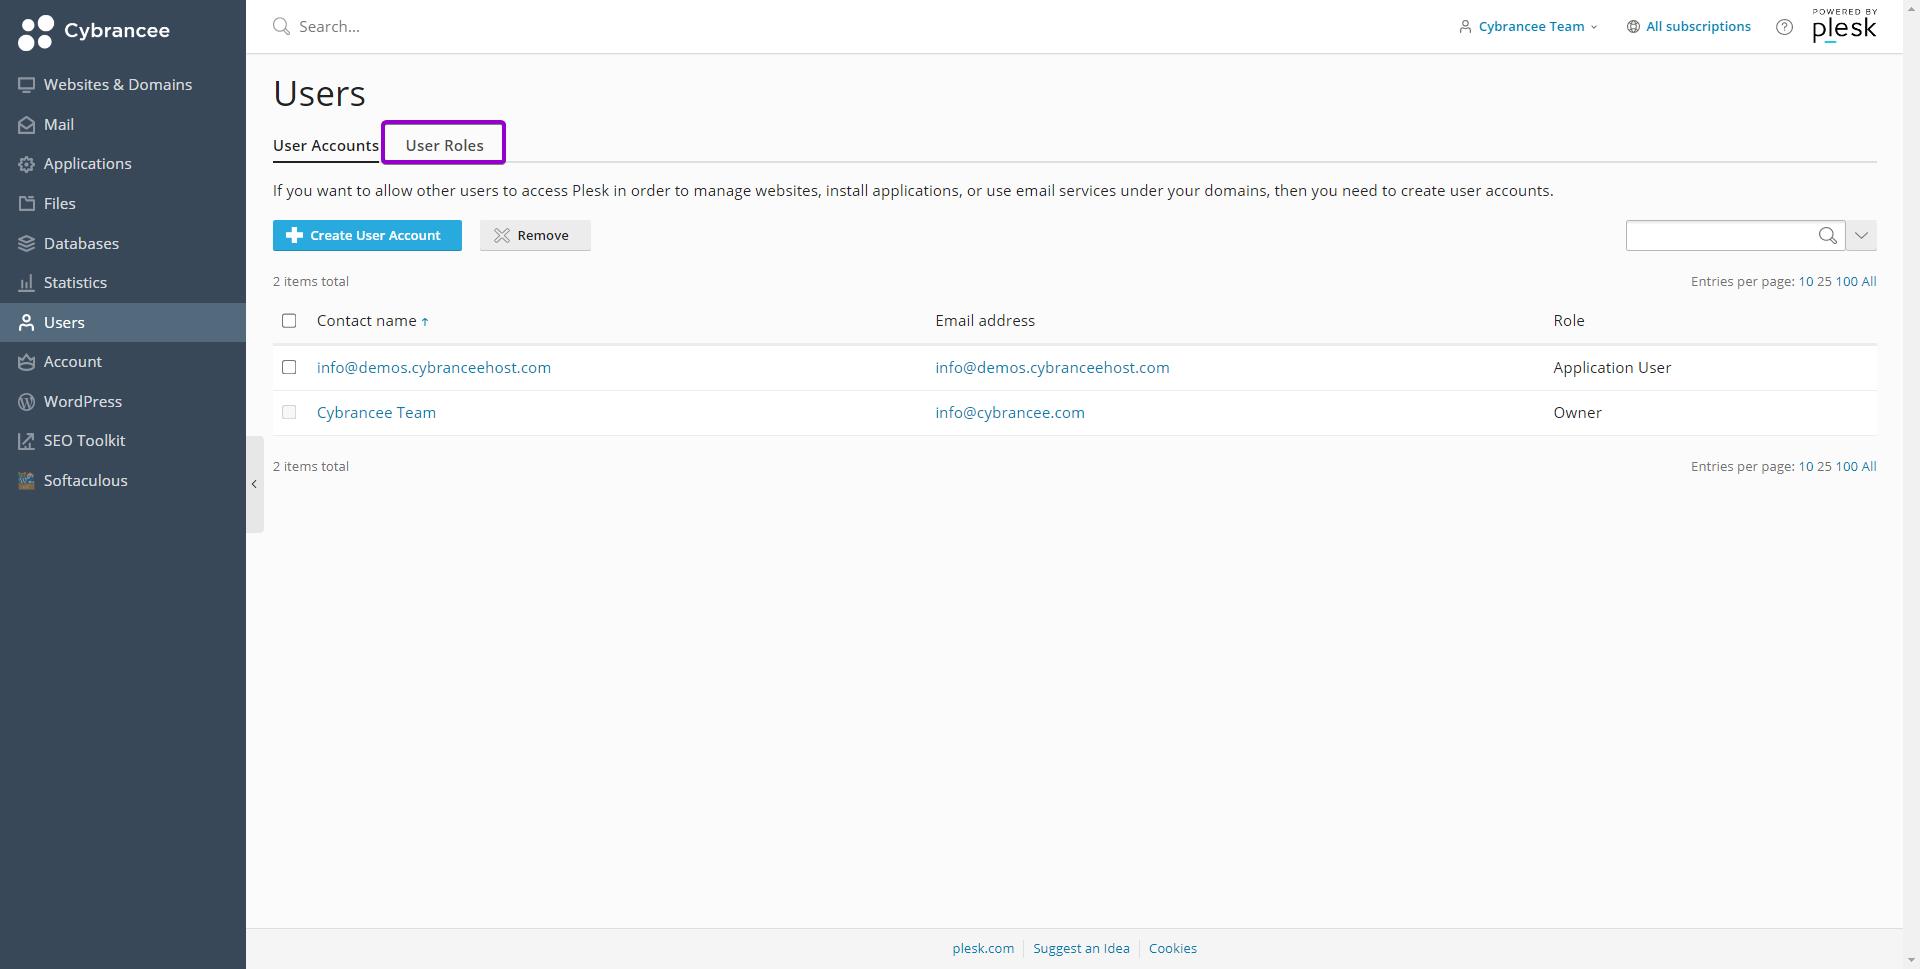Image resolution: width=1920 pixels, height=969 pixels.
Task: Open Websites & Domains monitor icon
Action: point(26,85)
